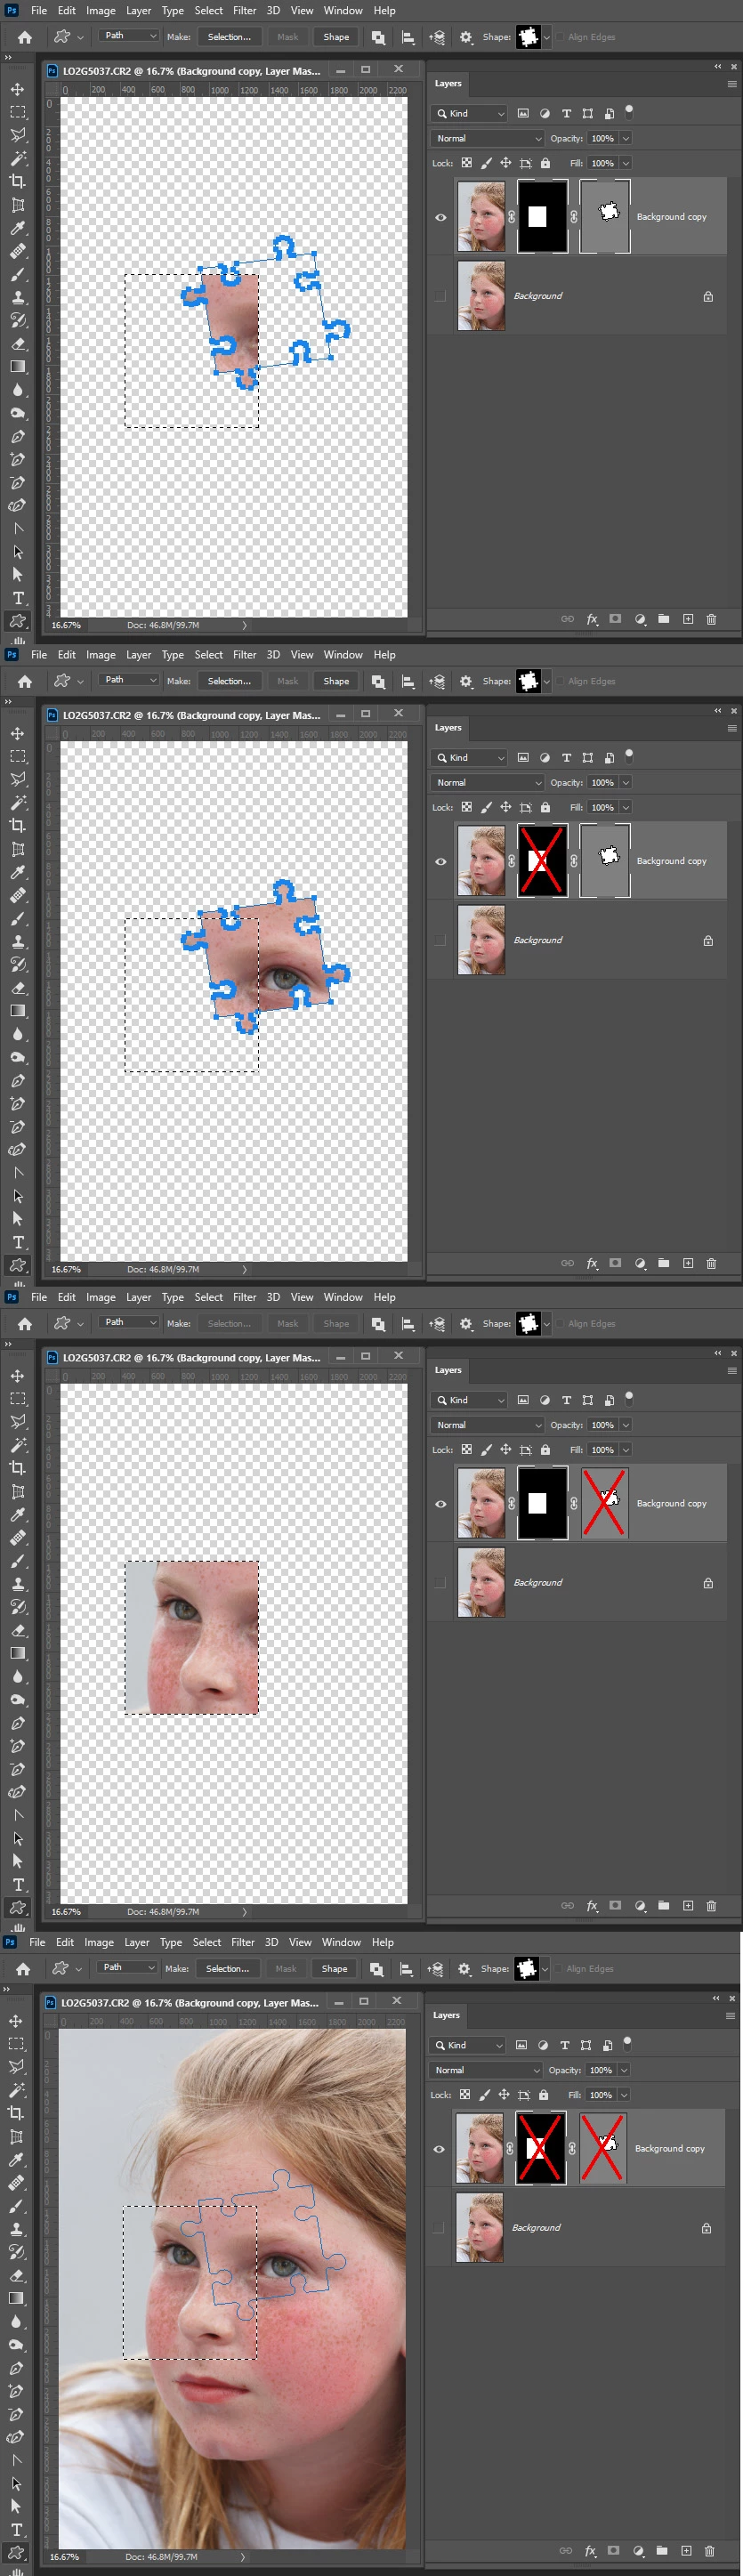Hide the Background copy layer in top screenshot
This screenshot has height=2576, width=743.
tap(440, 217)
